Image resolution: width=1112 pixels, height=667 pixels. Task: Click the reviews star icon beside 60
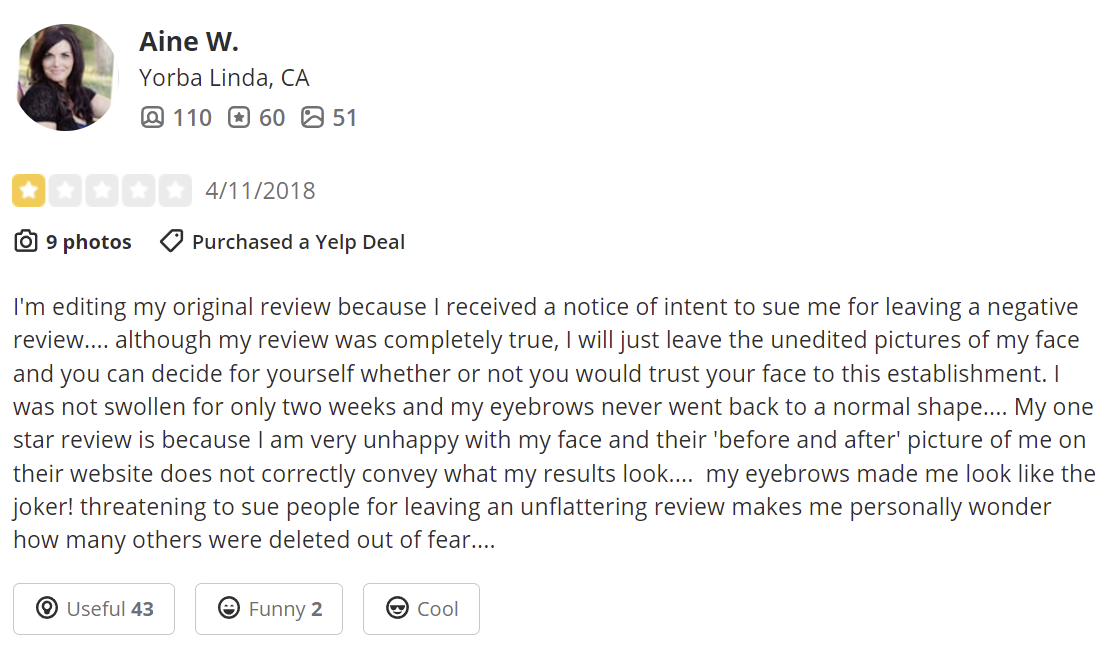(x=238, y=118)
